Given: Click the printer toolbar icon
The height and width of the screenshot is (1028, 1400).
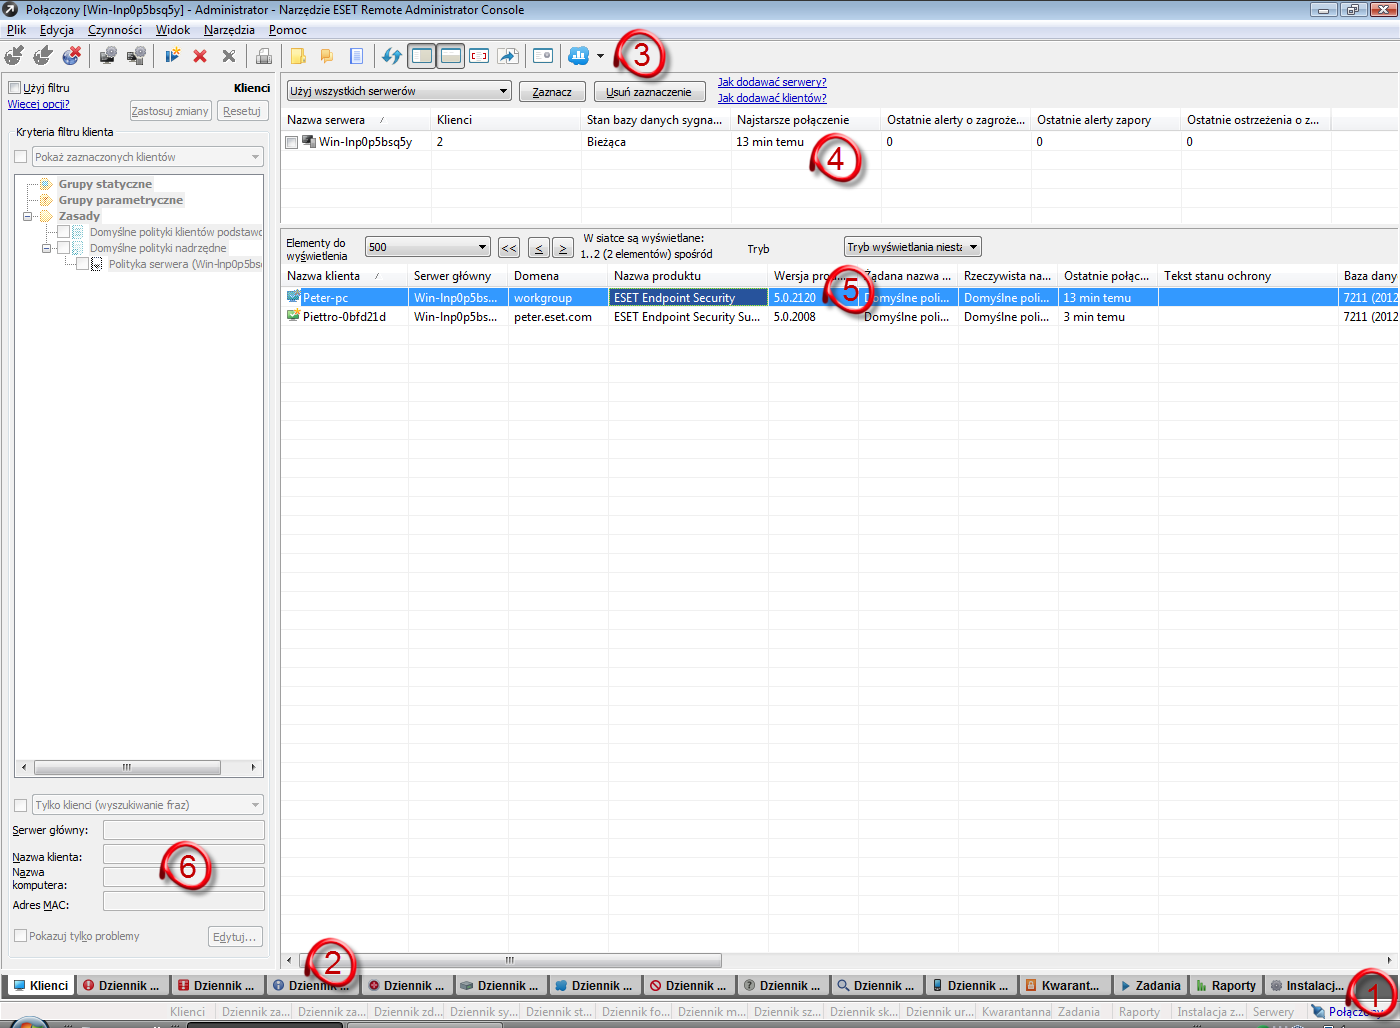Looking at the screenshot, I should click(264, 56).
